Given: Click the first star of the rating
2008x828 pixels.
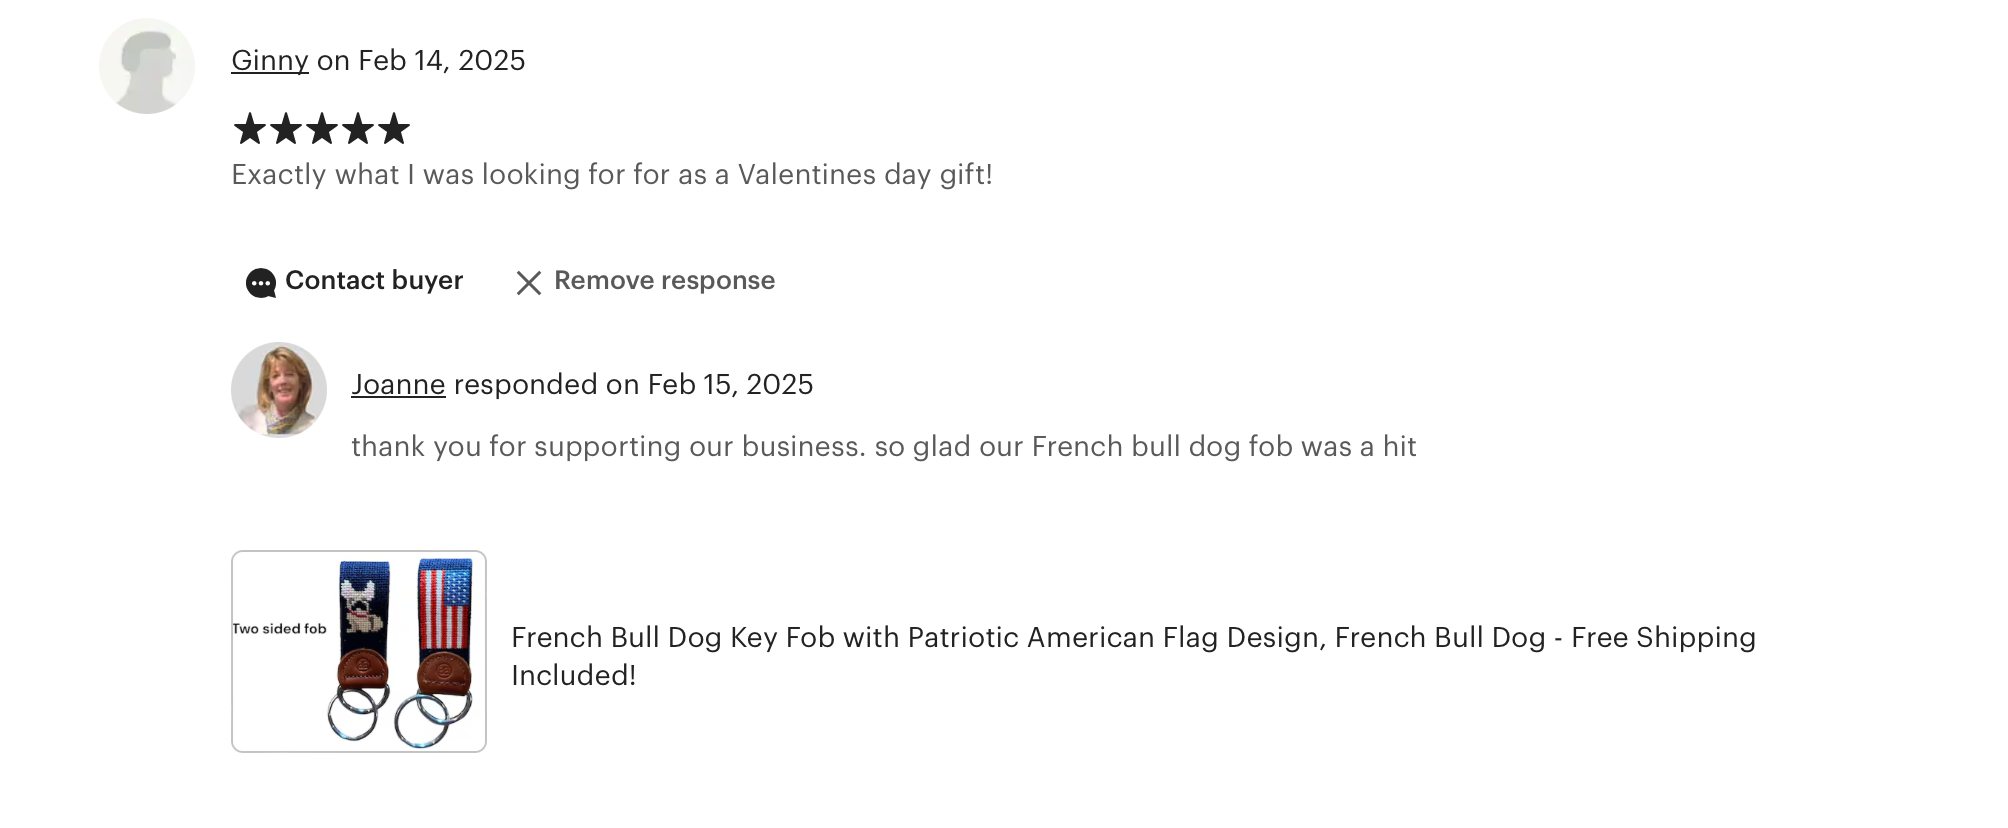Looking at the screenshot, I should pyautogui.click(x=249, y=129).
